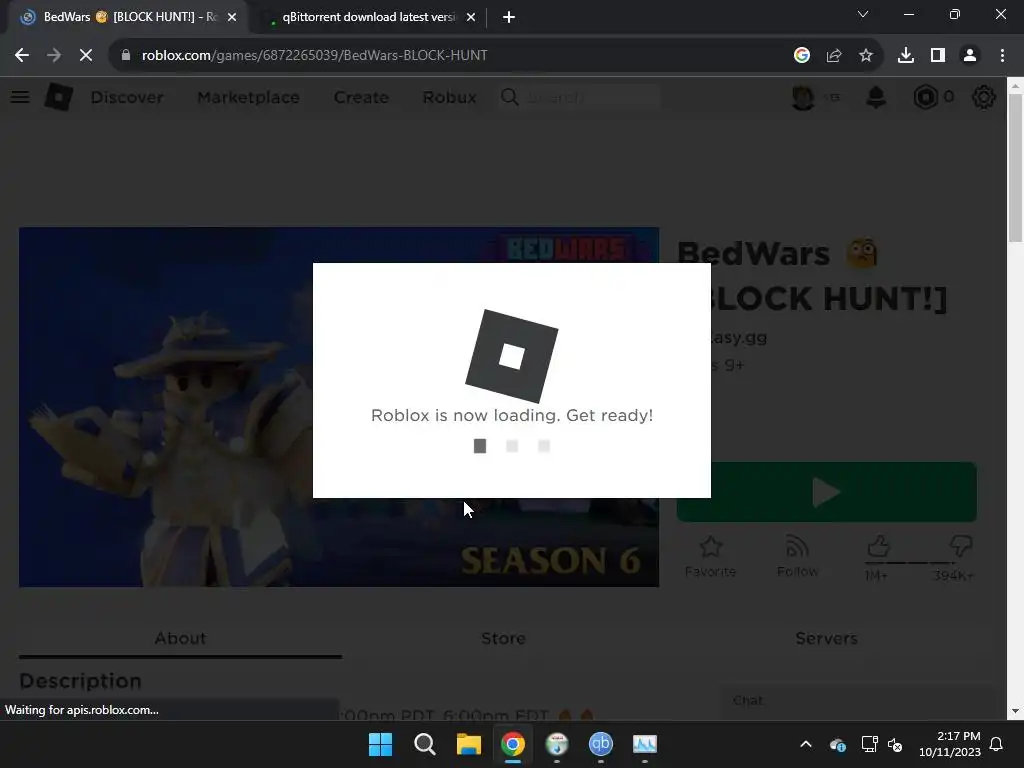The image size is (1024, 768).
Task: Stop page loading with the X button
Action: click(x=86, y=56)
